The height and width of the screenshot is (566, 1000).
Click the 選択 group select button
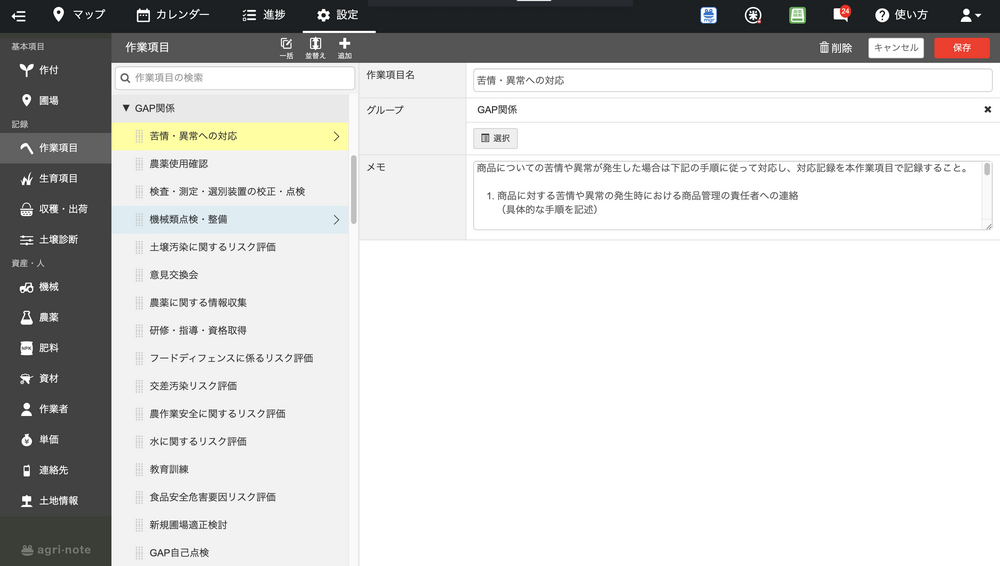pyautogui.click(x=495, y=138)
